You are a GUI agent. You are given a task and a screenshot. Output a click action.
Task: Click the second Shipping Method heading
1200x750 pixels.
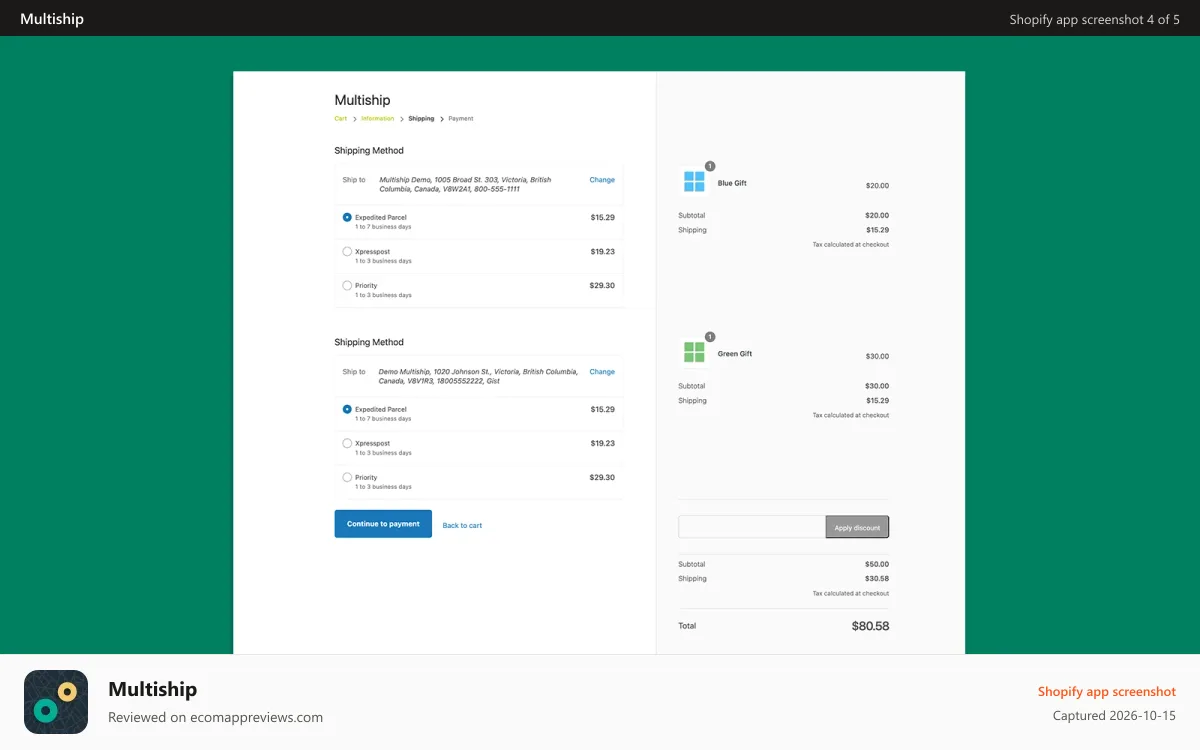coord(369,343)
